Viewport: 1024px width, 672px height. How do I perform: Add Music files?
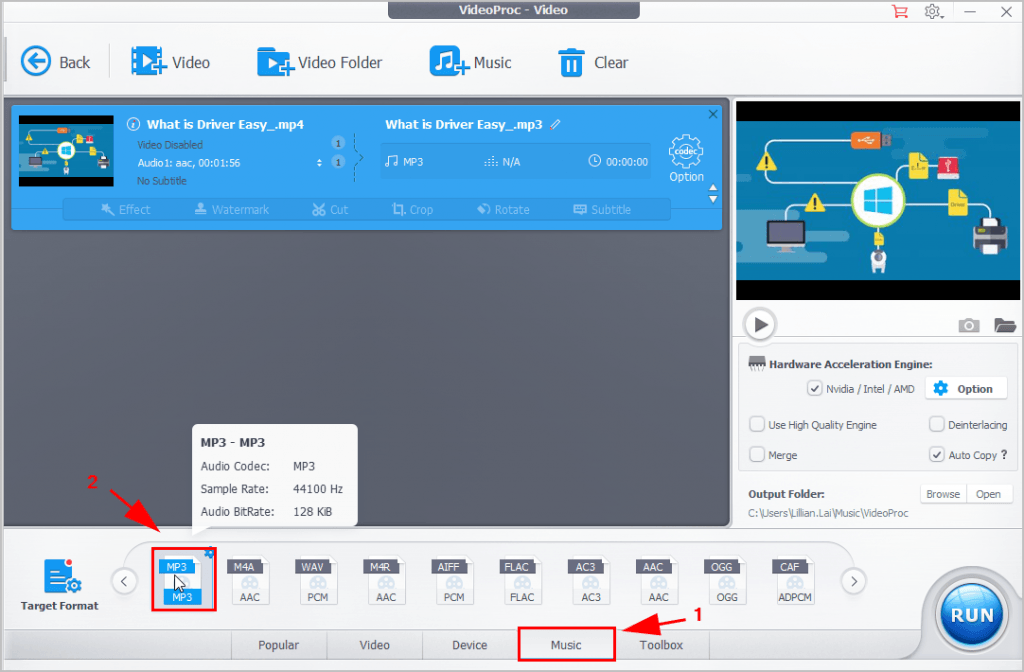tap(470, 62)
